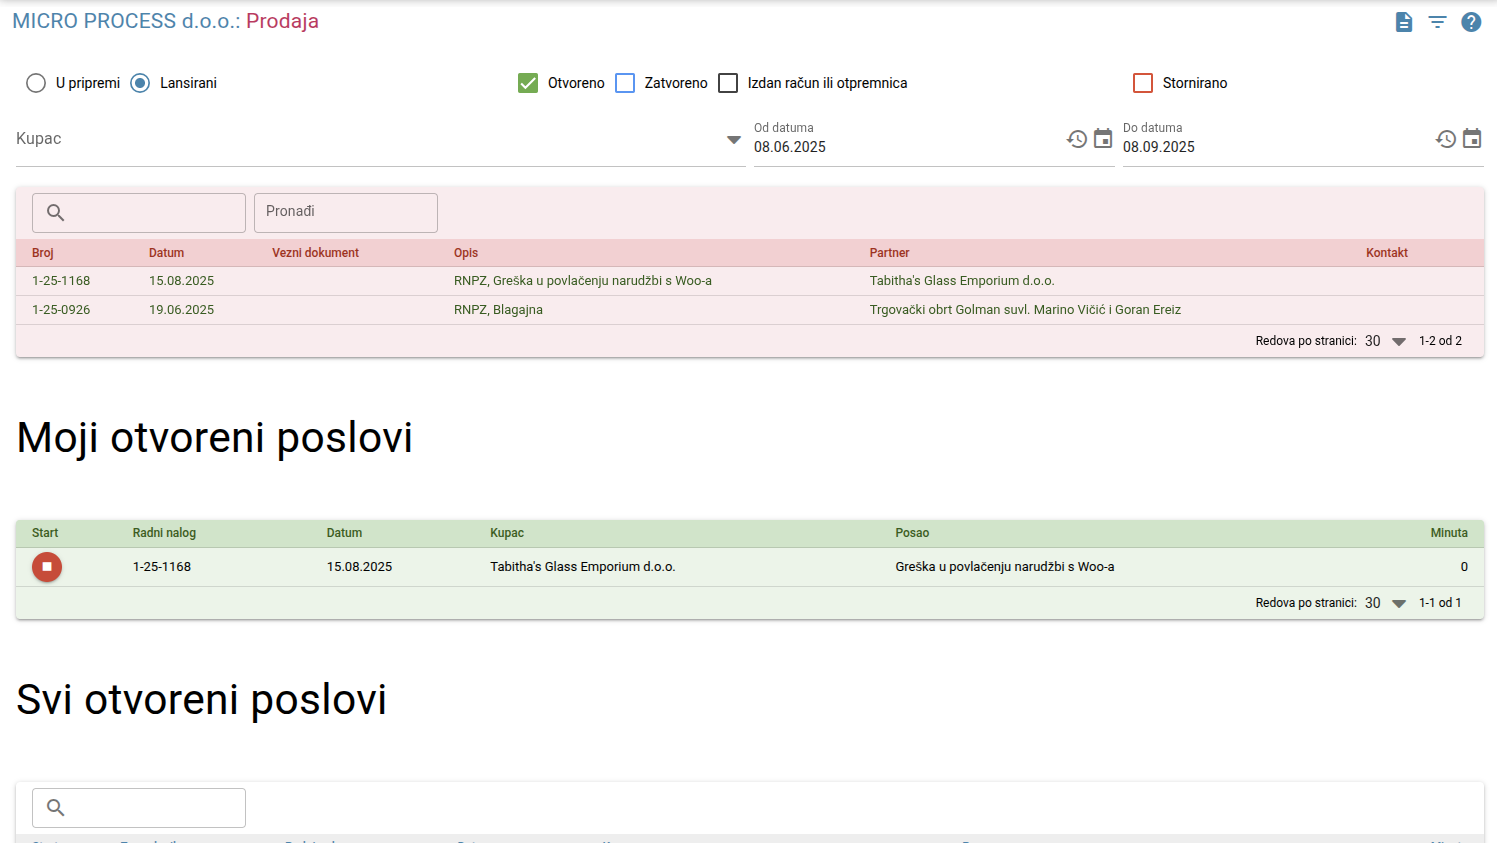Open order row 1-25-0926
Screen dimensions: 1497x843
click(x=750, y=310)
